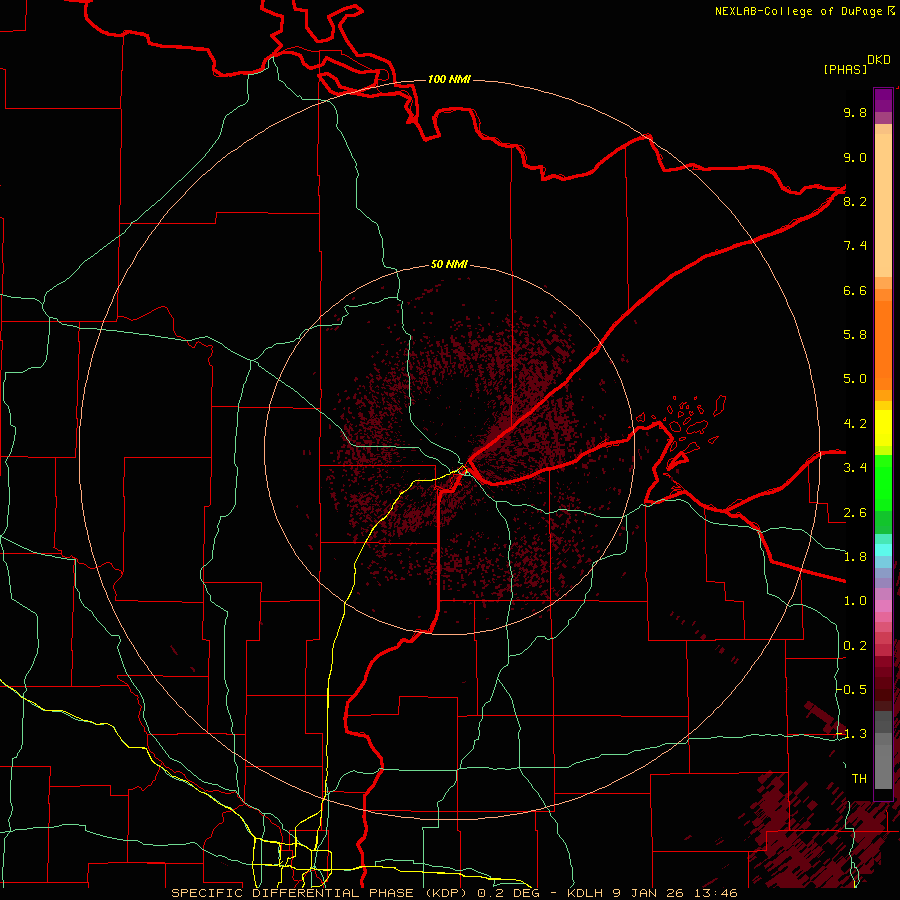This screenshot has width=900, height=900.
Task: Click the purple top color of legend bar
Action: click(883, 100)
